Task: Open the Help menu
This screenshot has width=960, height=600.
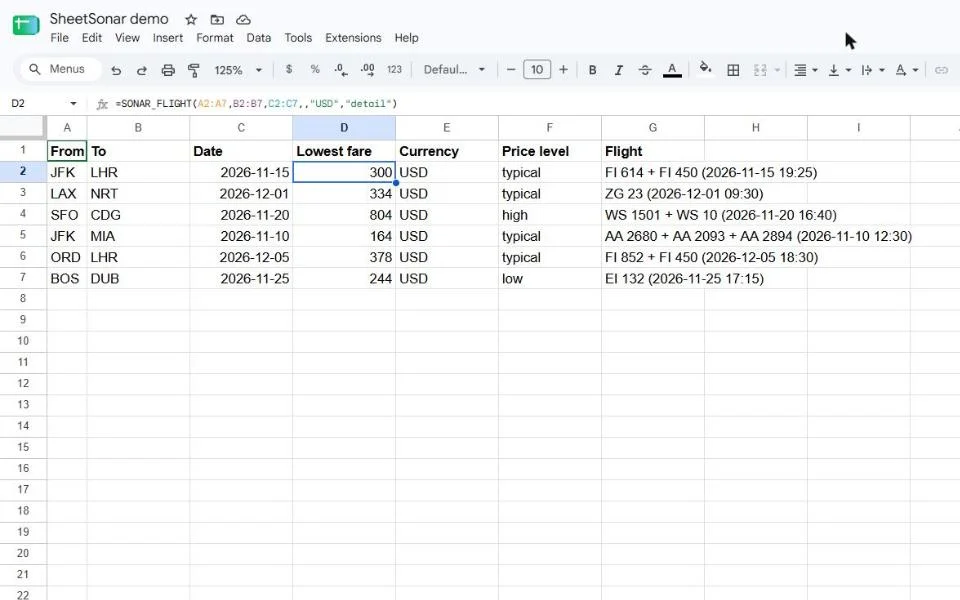Action: coord(407,38)
